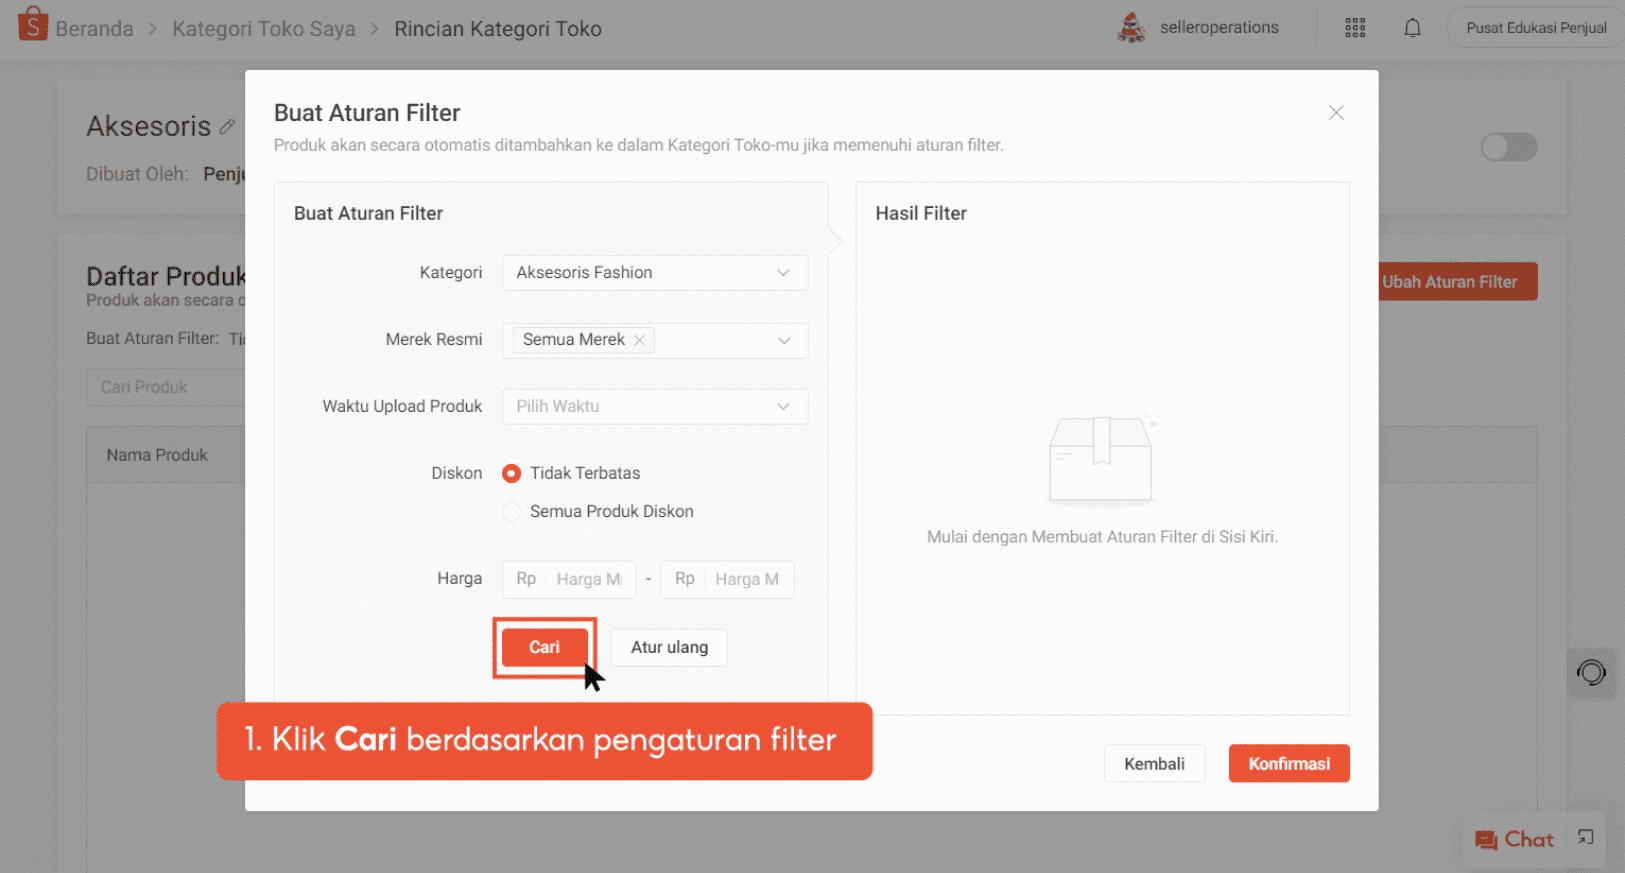Click the Rincian Kategori Toko breadcrumb
Screen dimensions: 1625x873
tap(498, 28)
